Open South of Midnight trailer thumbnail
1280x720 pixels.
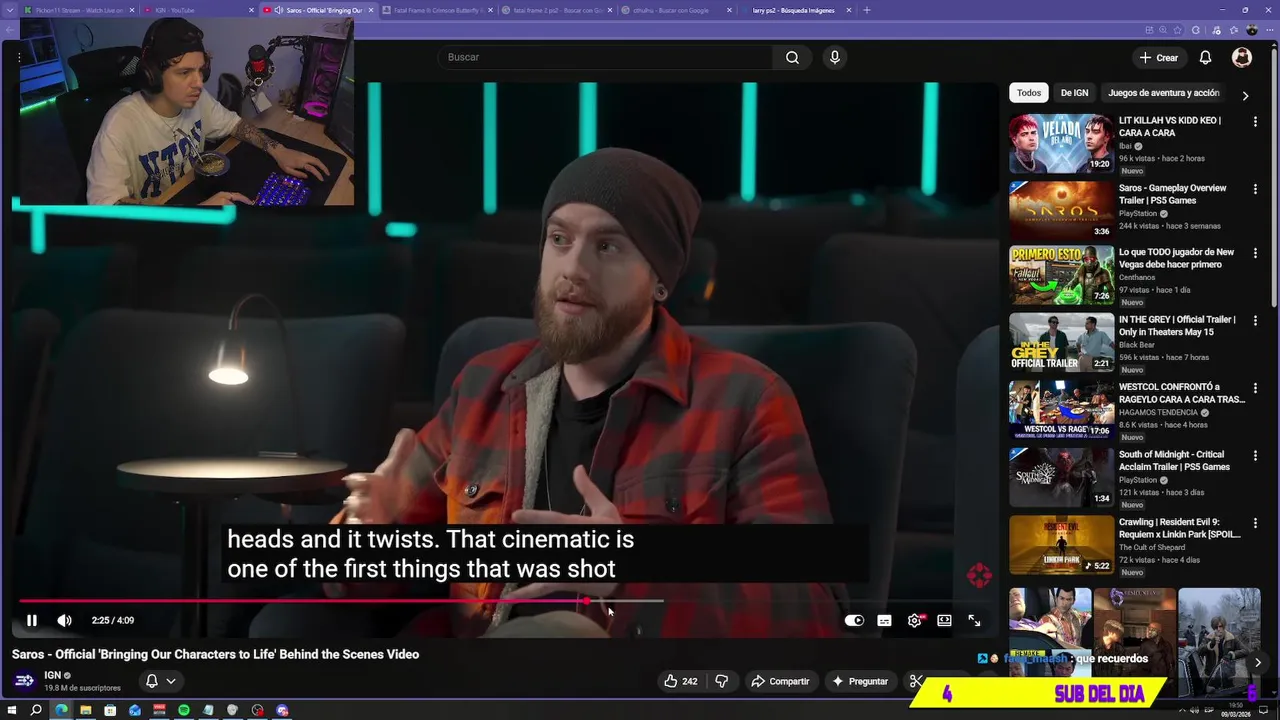[x=1061, y=477]
